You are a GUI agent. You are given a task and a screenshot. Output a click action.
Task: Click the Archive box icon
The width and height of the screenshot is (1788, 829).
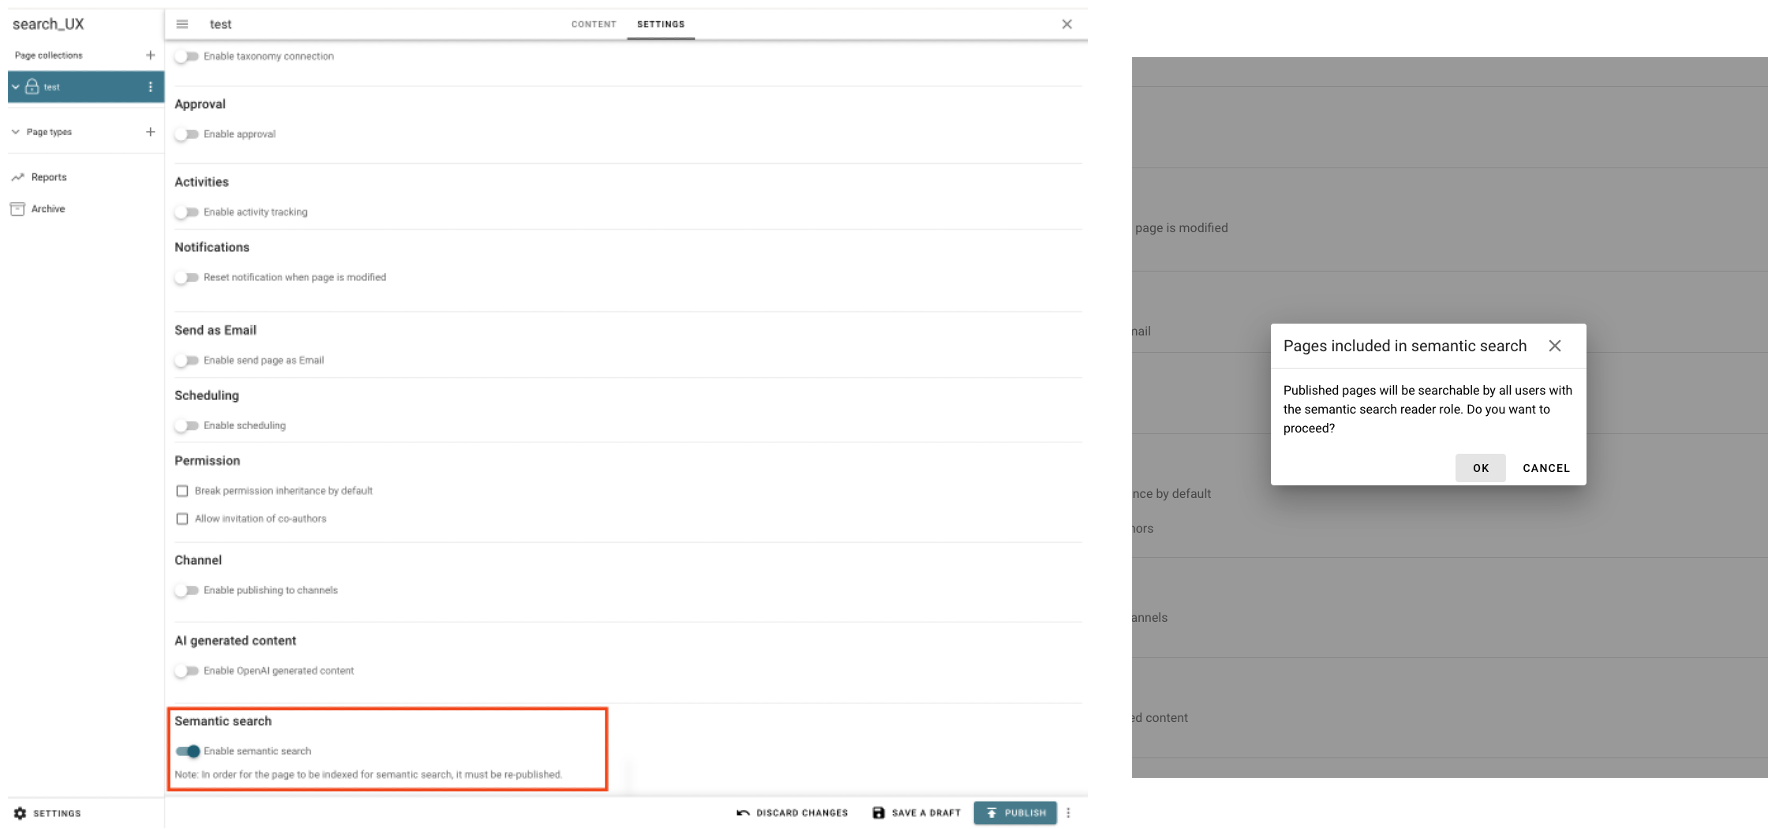[17, 209]
